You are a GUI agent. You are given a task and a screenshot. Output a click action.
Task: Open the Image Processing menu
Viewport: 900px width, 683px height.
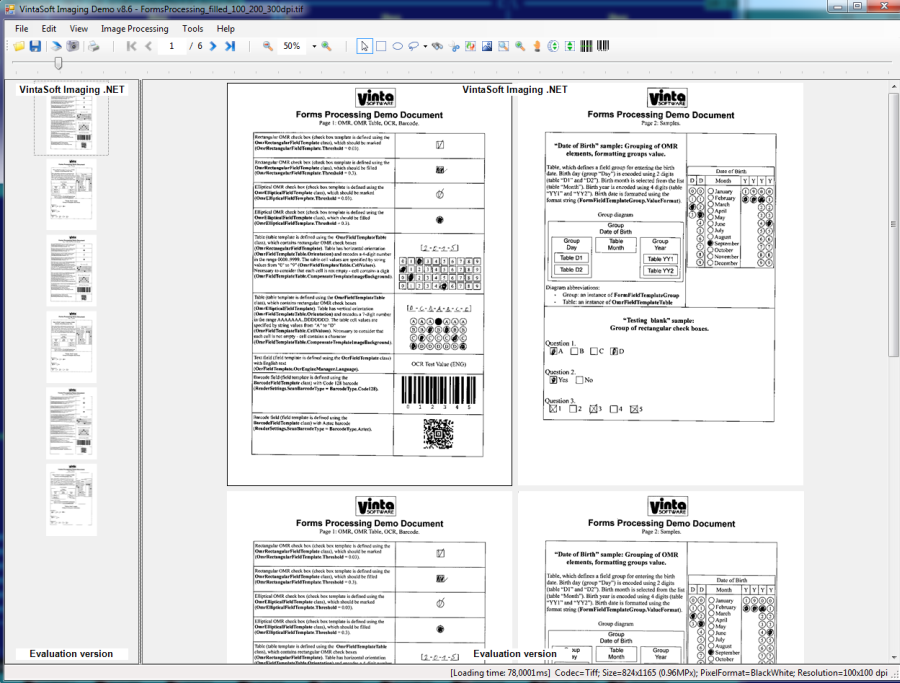click(135, 28)
